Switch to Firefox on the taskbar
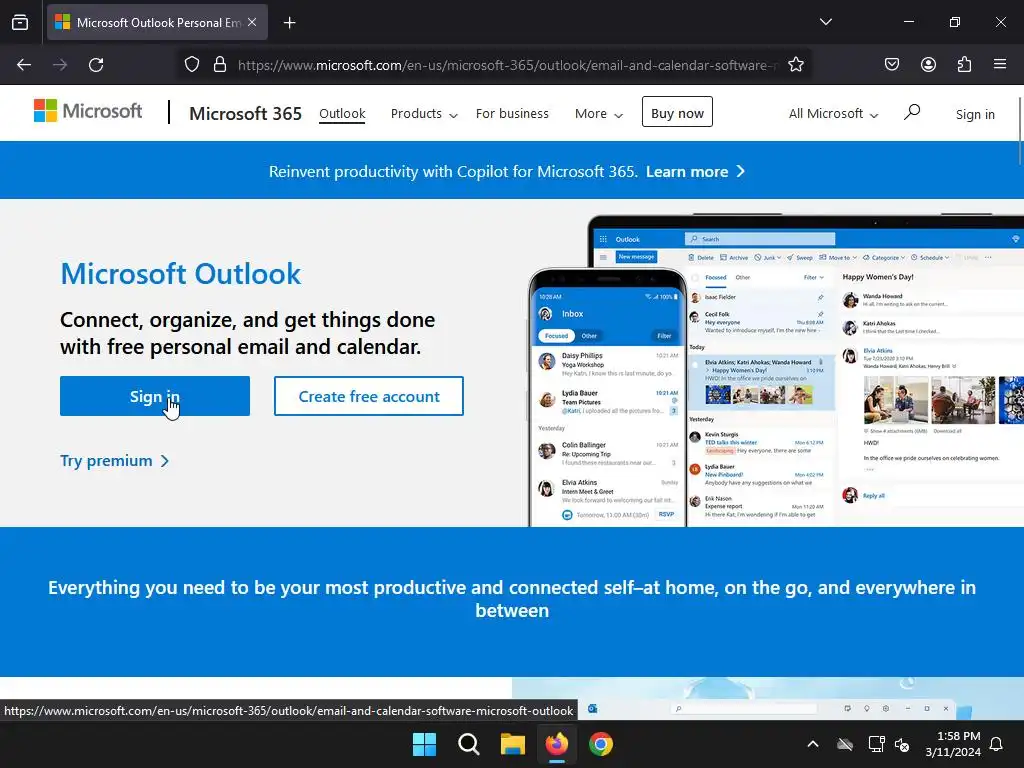This screenshot has height=768, width=1024. (x=556, y=744)
